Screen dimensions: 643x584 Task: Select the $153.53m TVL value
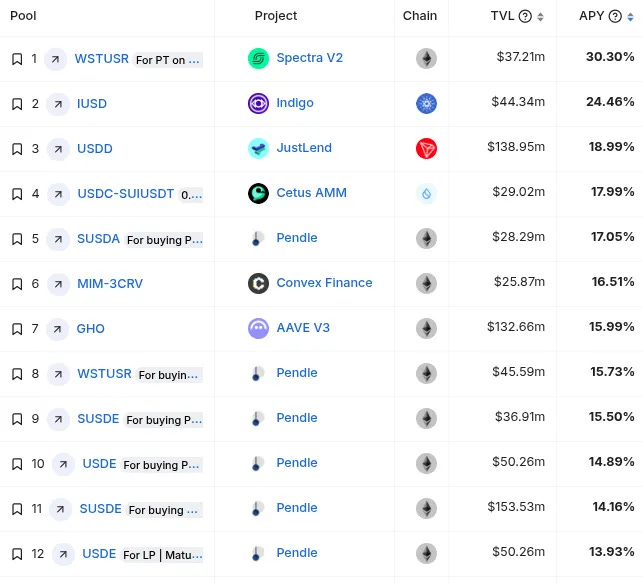click(x=516, y=507)
